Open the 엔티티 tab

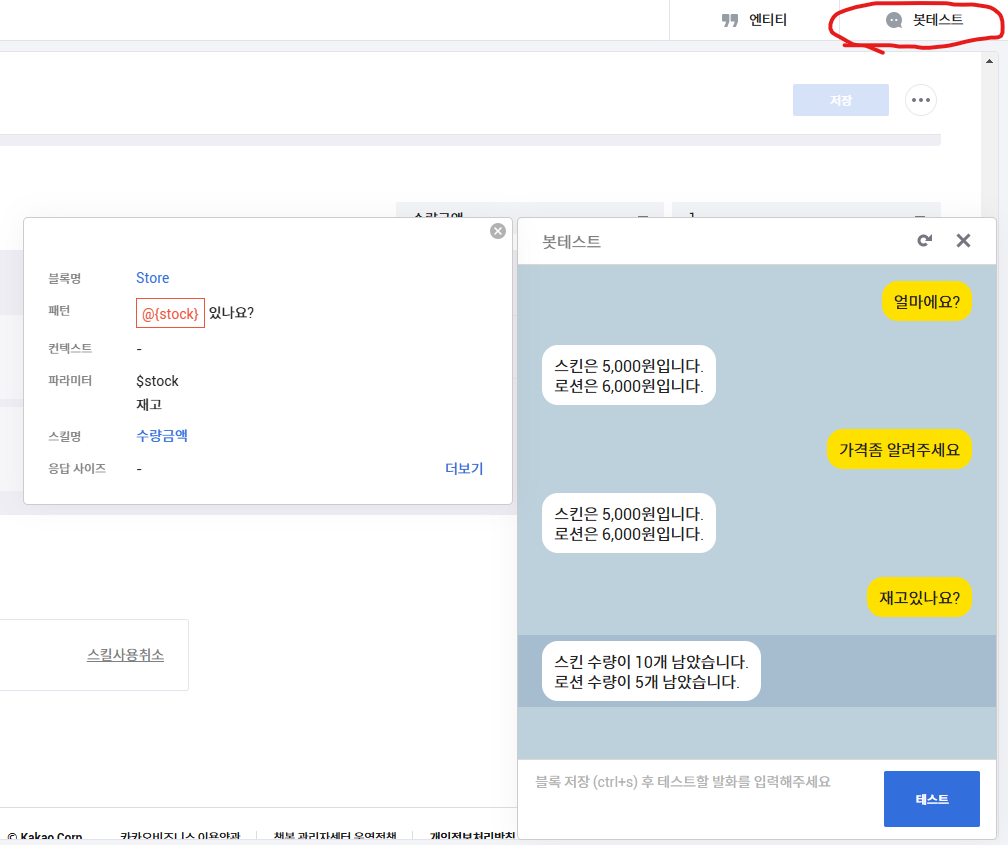753,20
